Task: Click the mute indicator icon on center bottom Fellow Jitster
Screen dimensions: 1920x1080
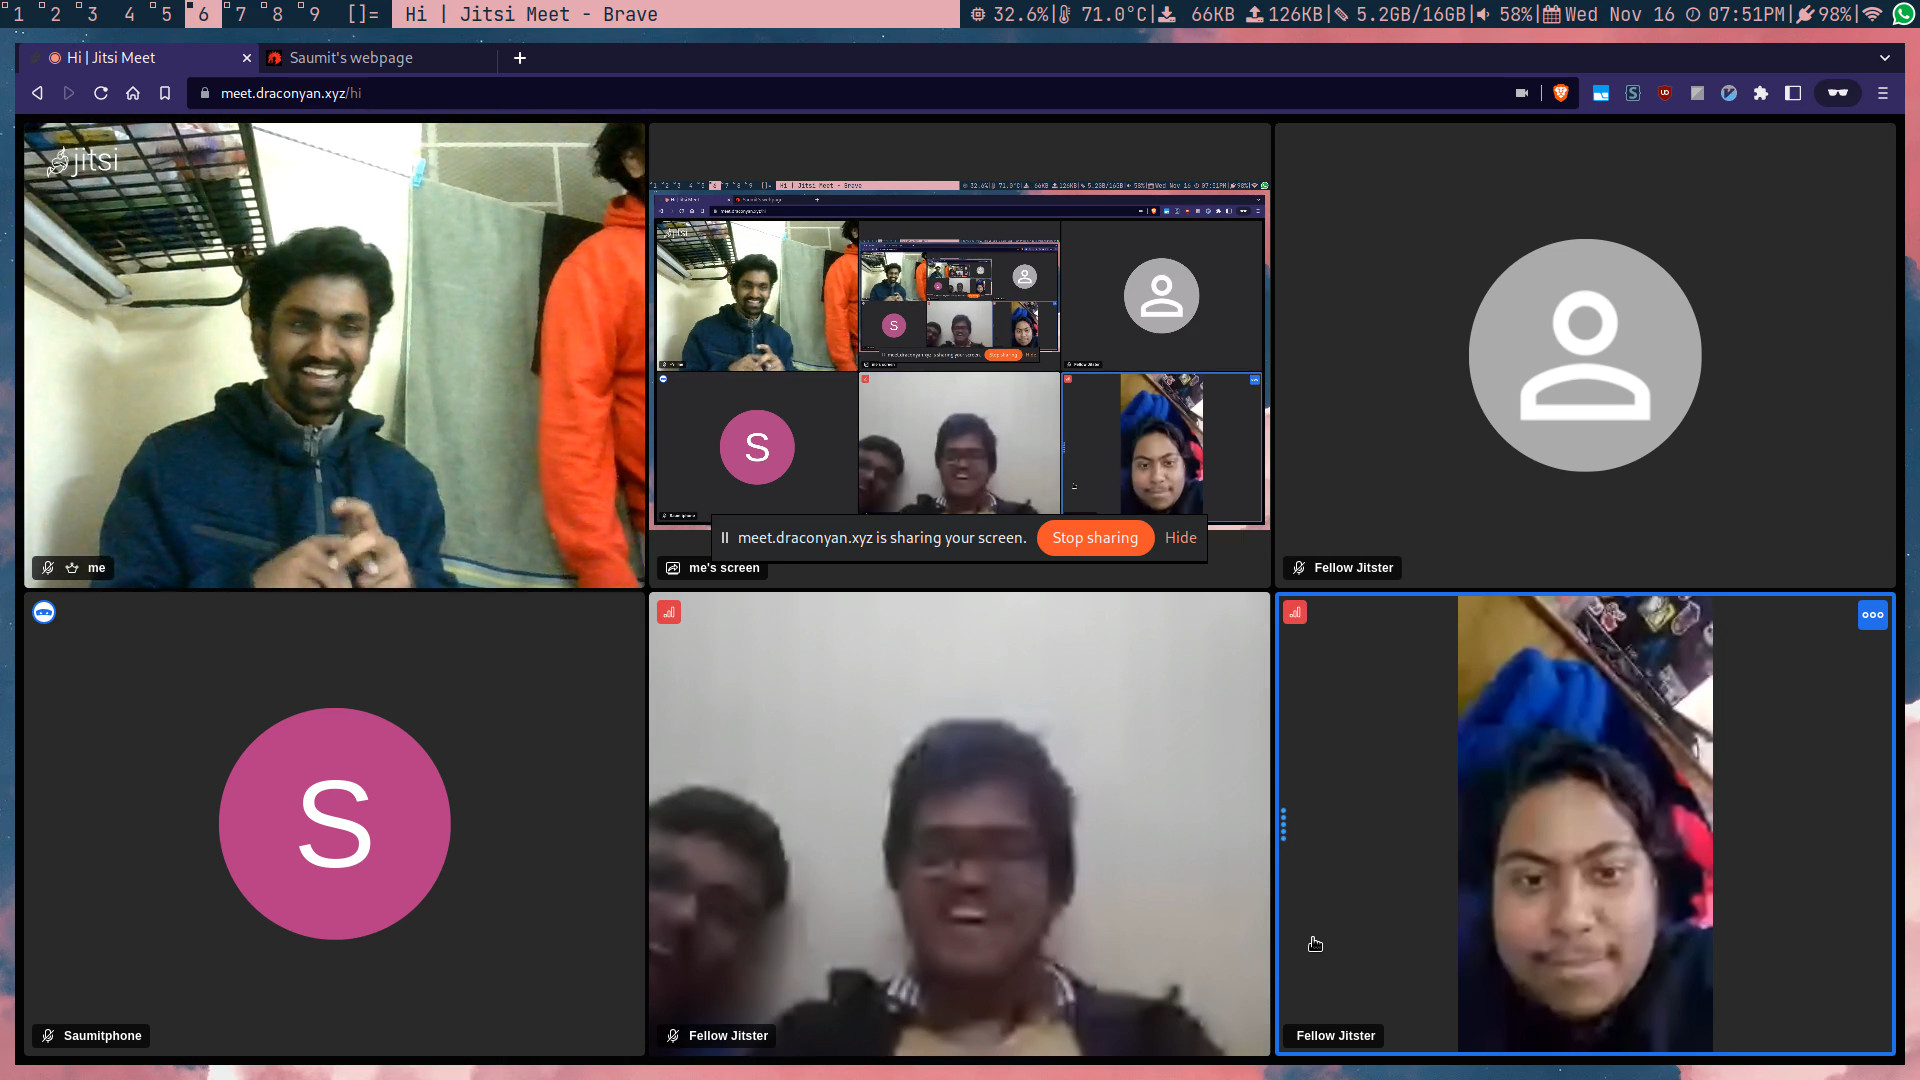Action: [673, 1035]
